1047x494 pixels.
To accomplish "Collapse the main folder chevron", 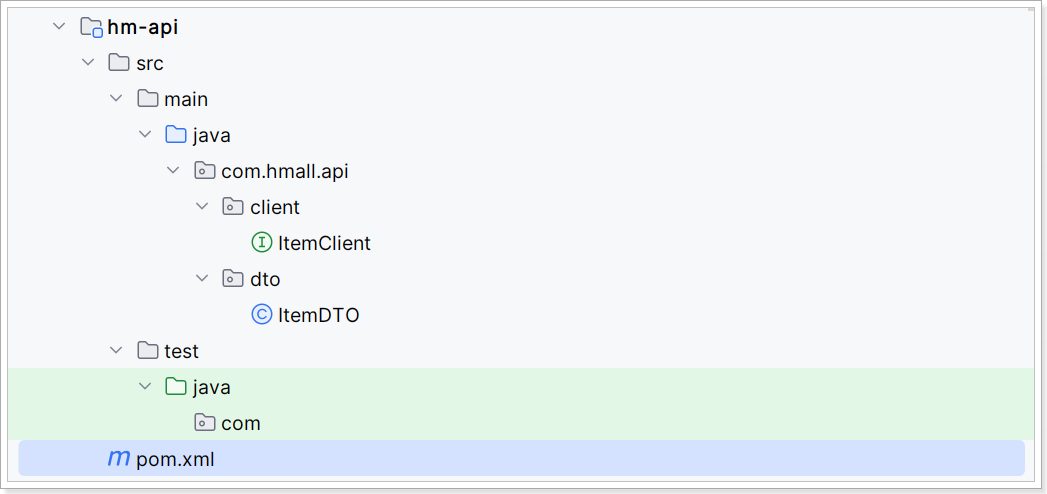I will [x=116, y=99].
